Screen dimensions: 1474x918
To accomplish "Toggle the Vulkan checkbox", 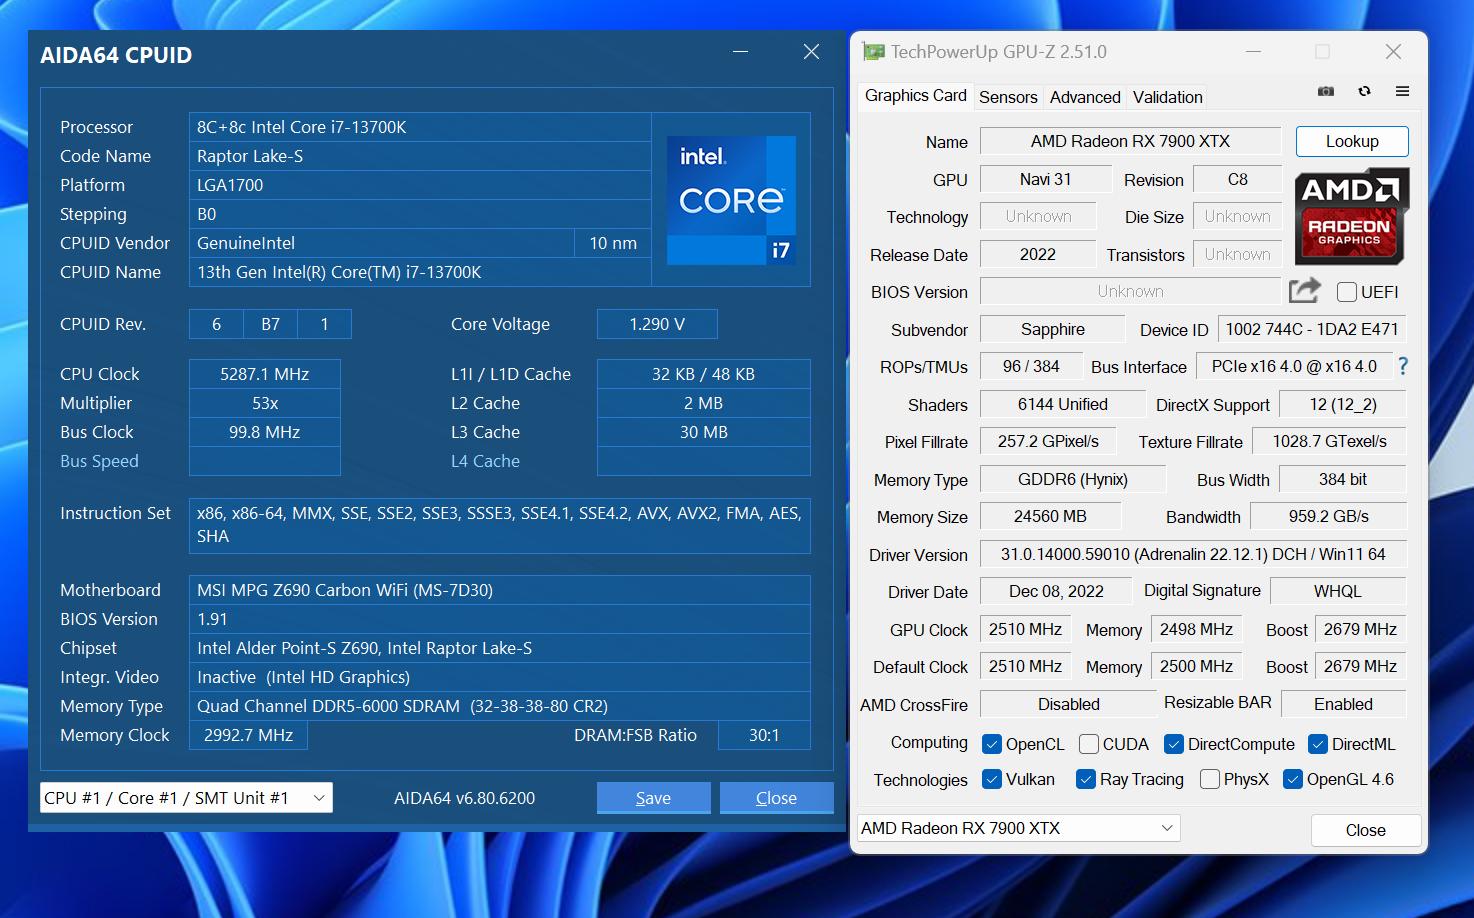I will (992, 779).
